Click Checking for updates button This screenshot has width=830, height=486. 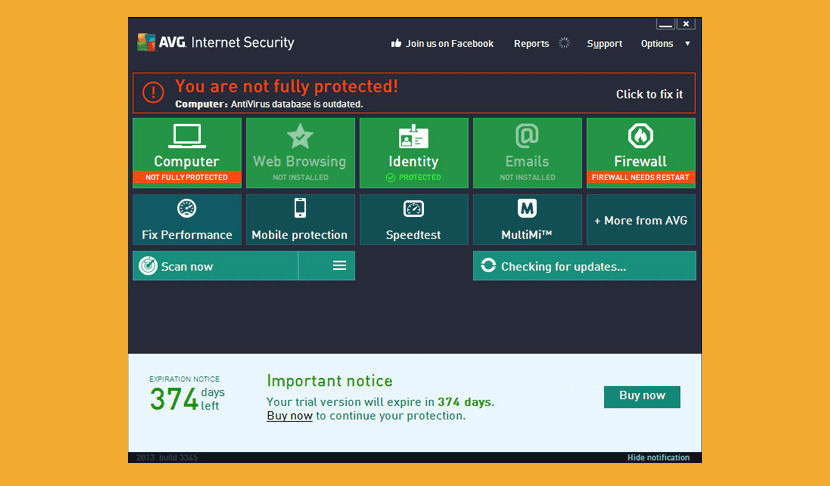pyautogui.click(x=584, y=266)
